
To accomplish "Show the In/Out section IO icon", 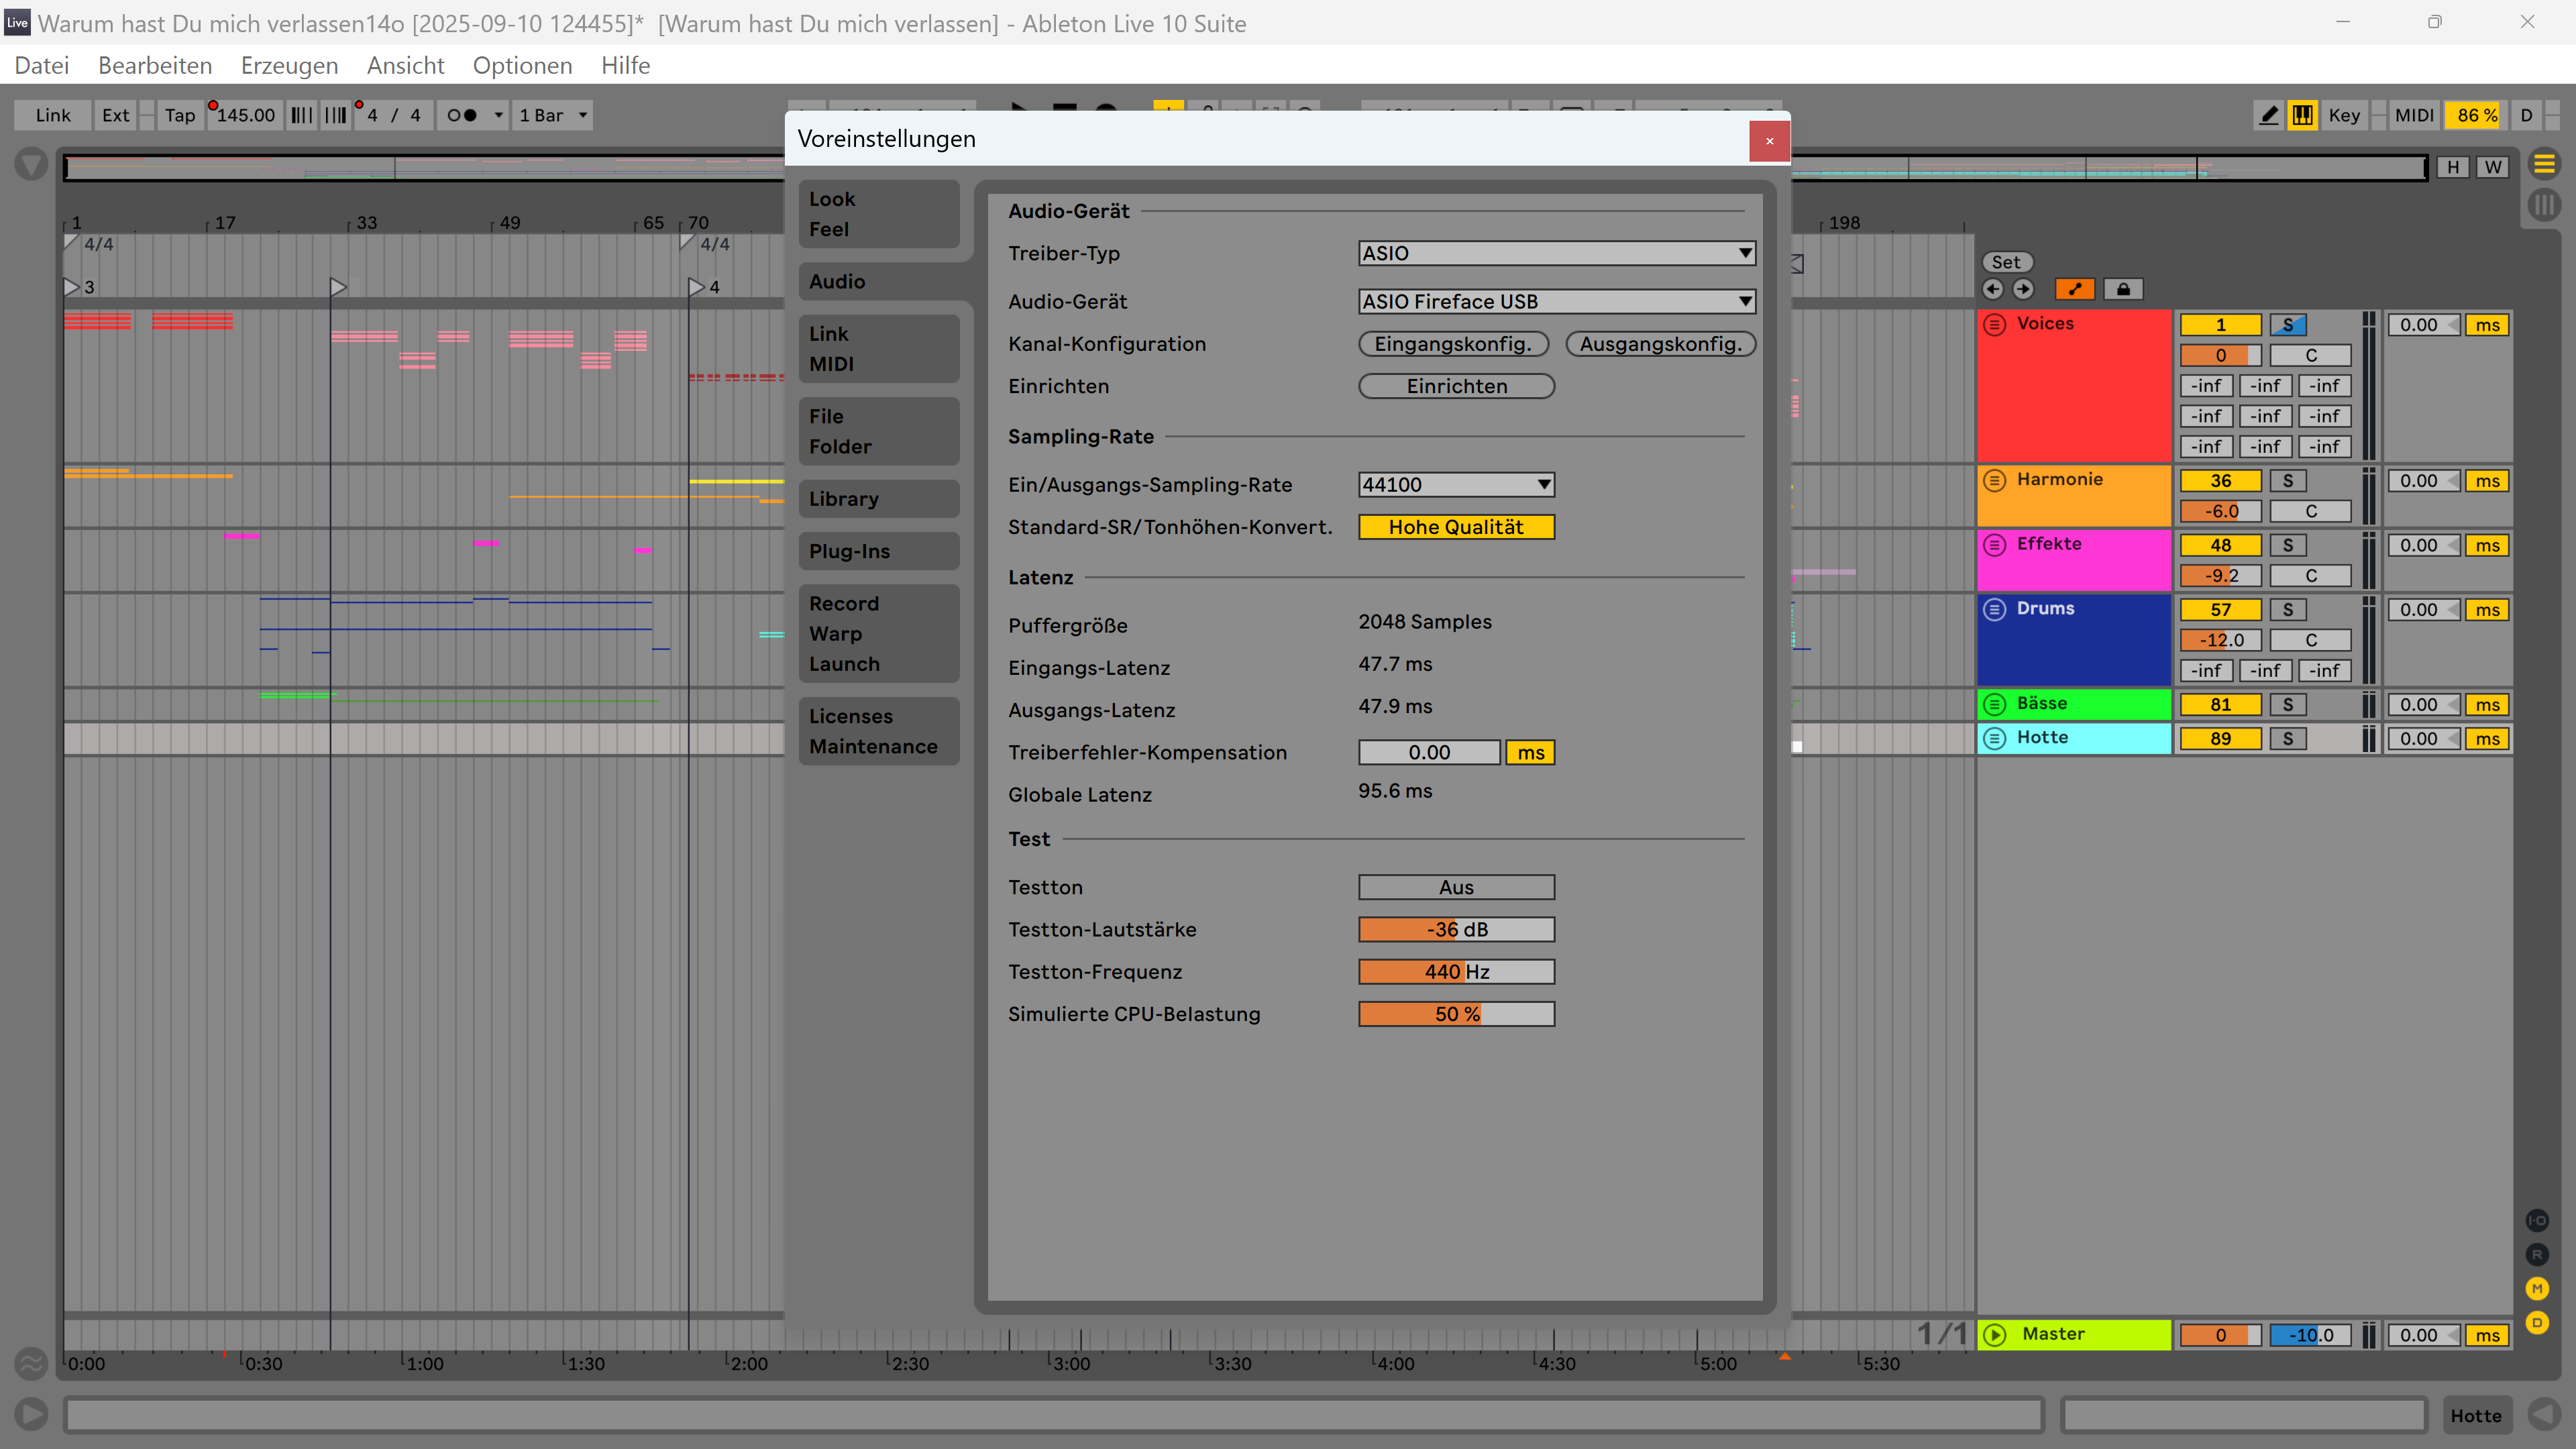I will [2537, 1220].
